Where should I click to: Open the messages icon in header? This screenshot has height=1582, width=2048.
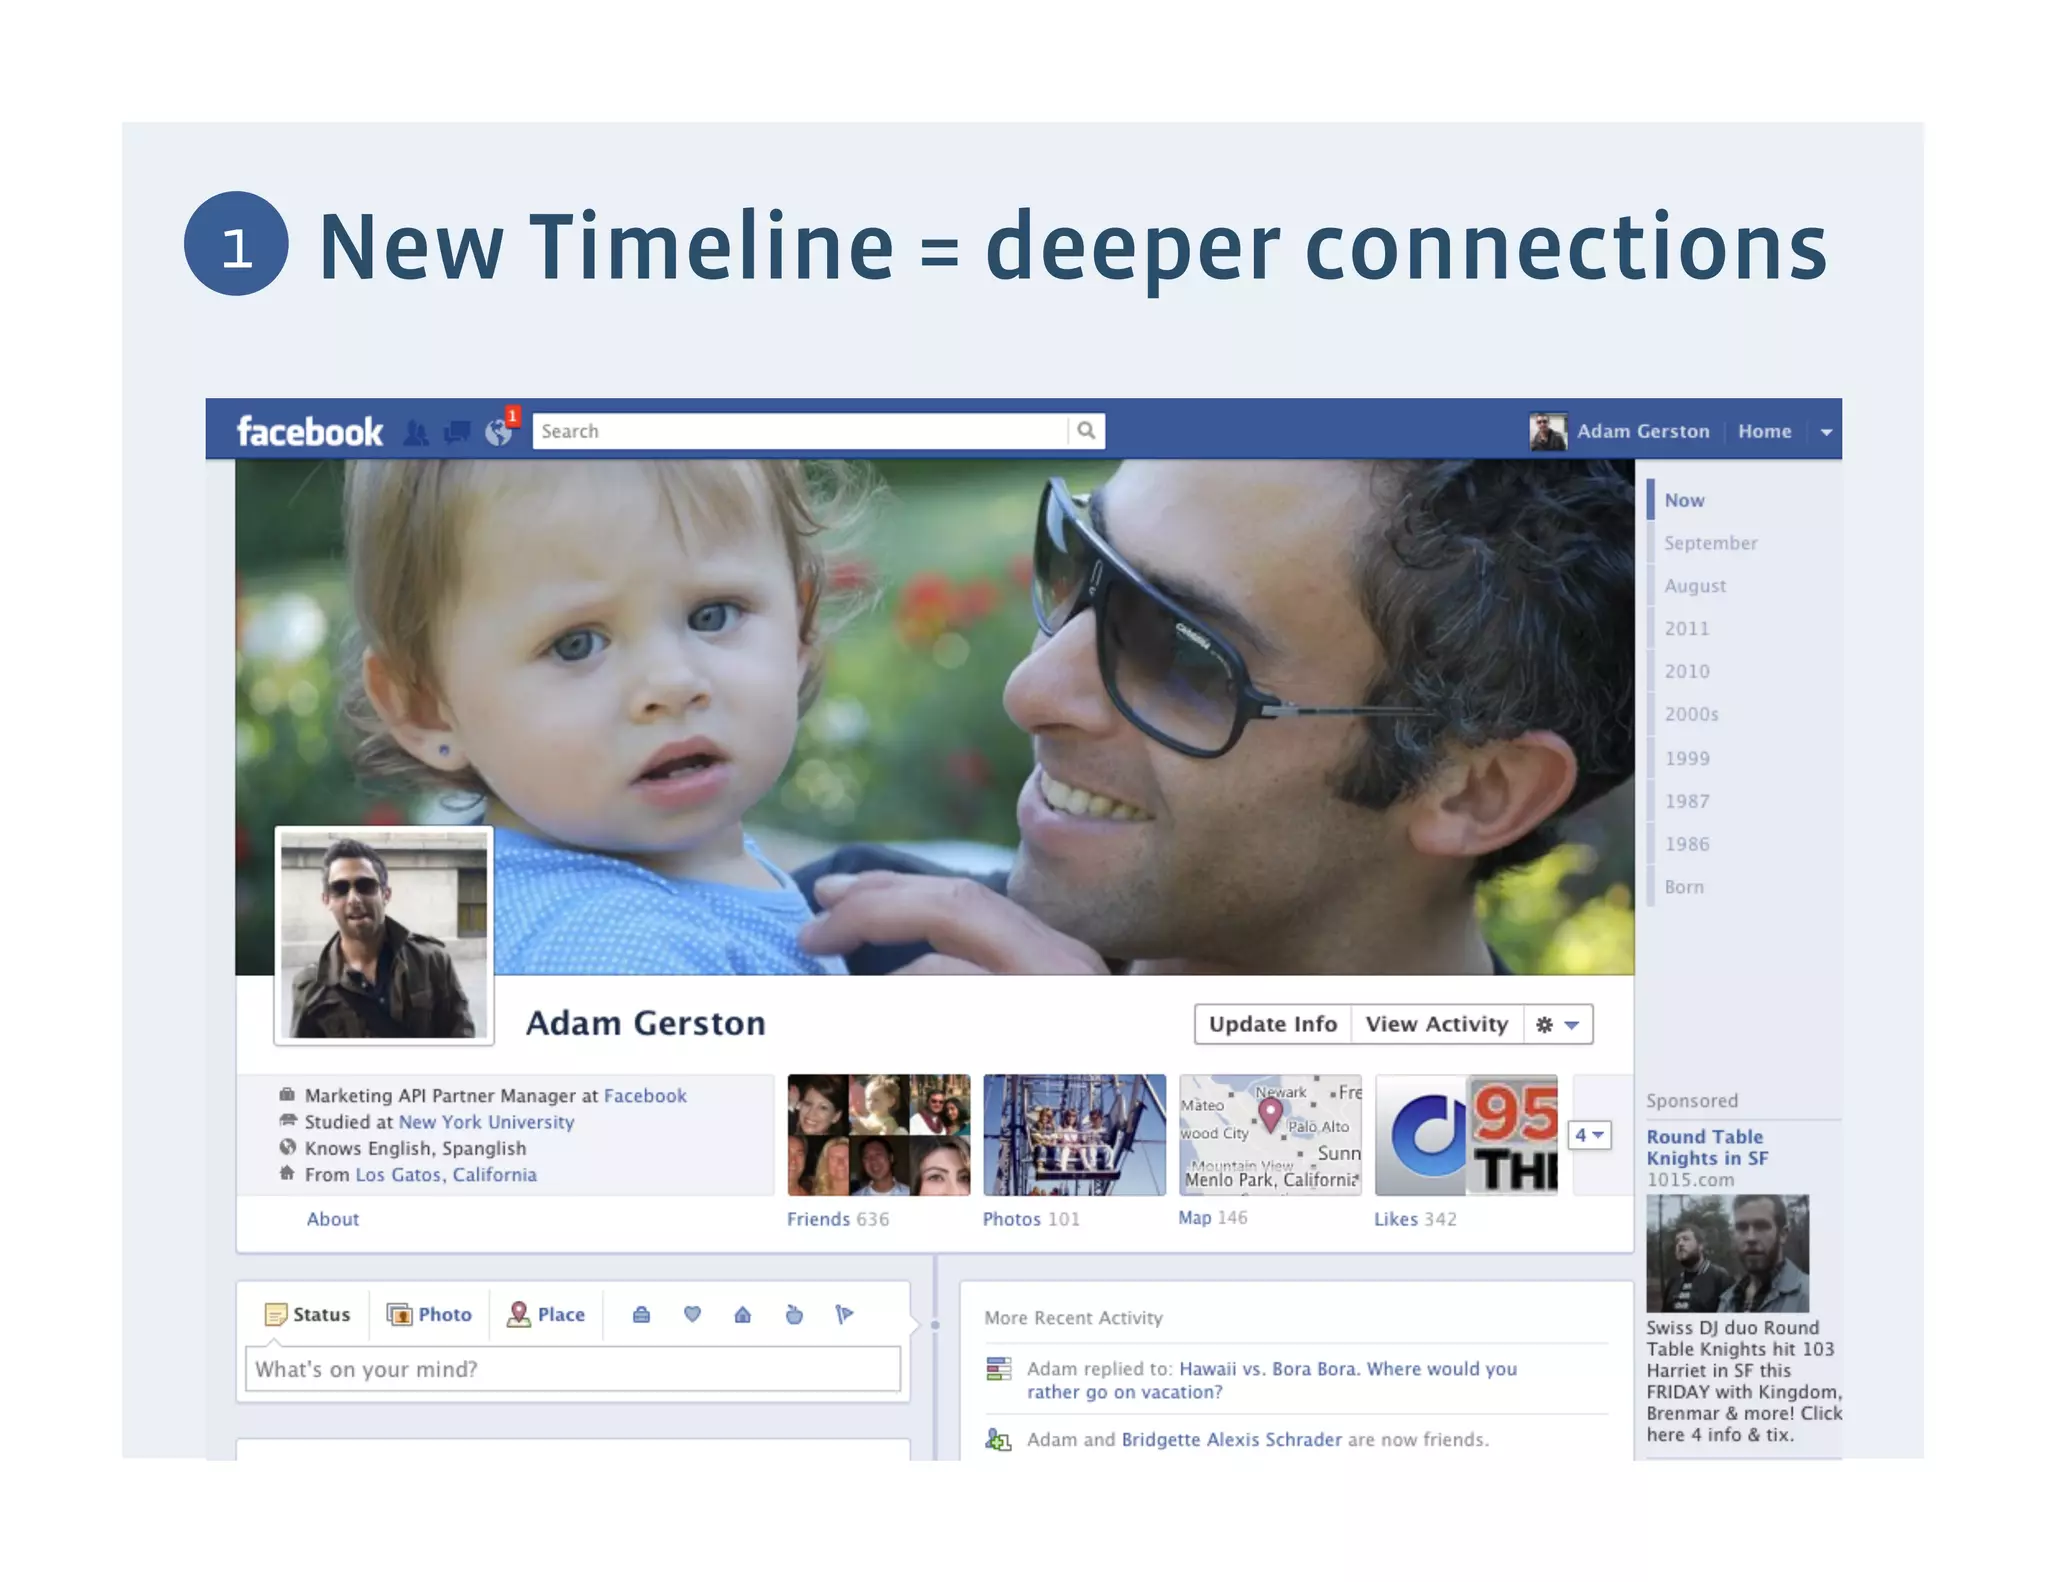coord(457,432)
